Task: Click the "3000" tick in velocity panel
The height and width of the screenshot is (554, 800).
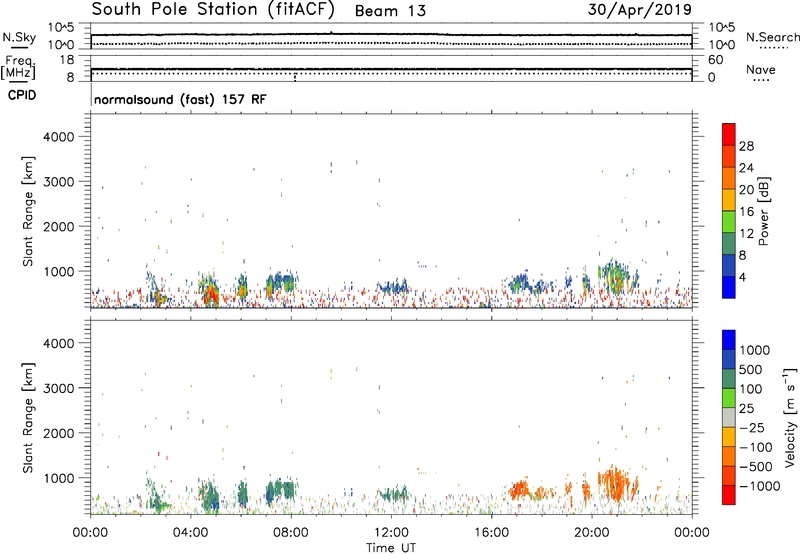Action: 58,388
